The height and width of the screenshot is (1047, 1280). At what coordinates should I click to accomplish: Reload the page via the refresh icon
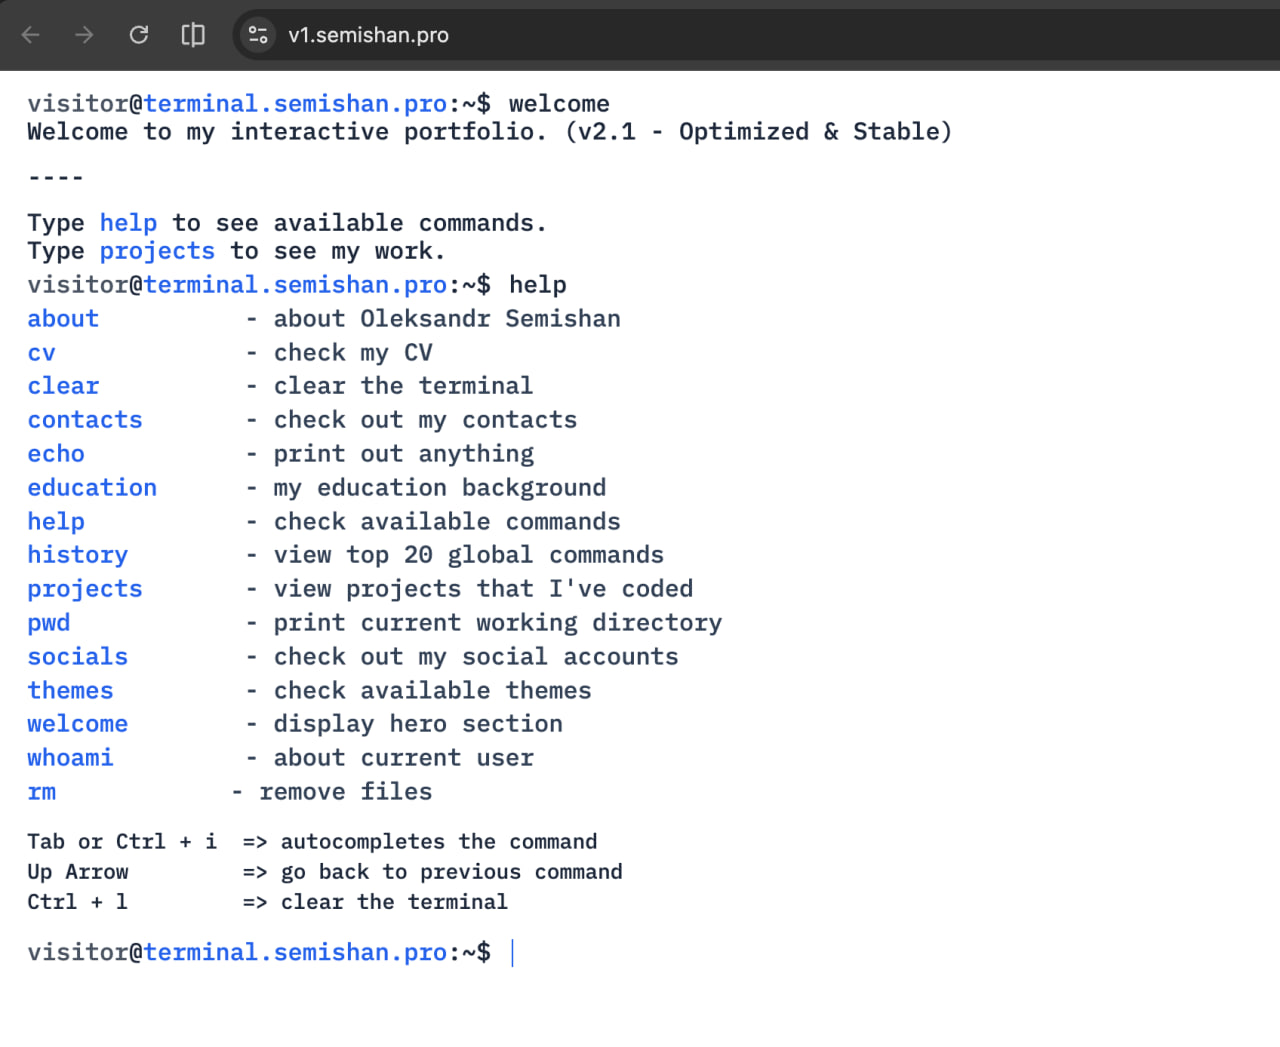point(138,34)
